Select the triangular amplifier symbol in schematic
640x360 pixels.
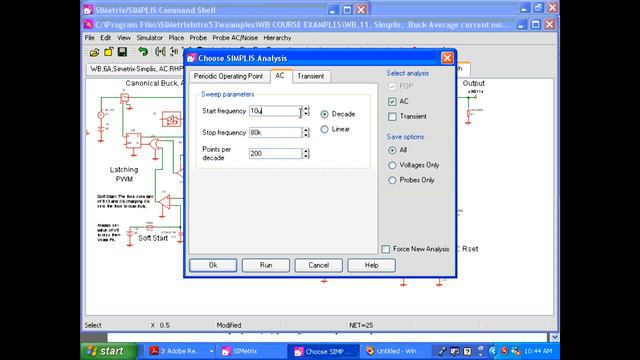click(x=164, y=202)
